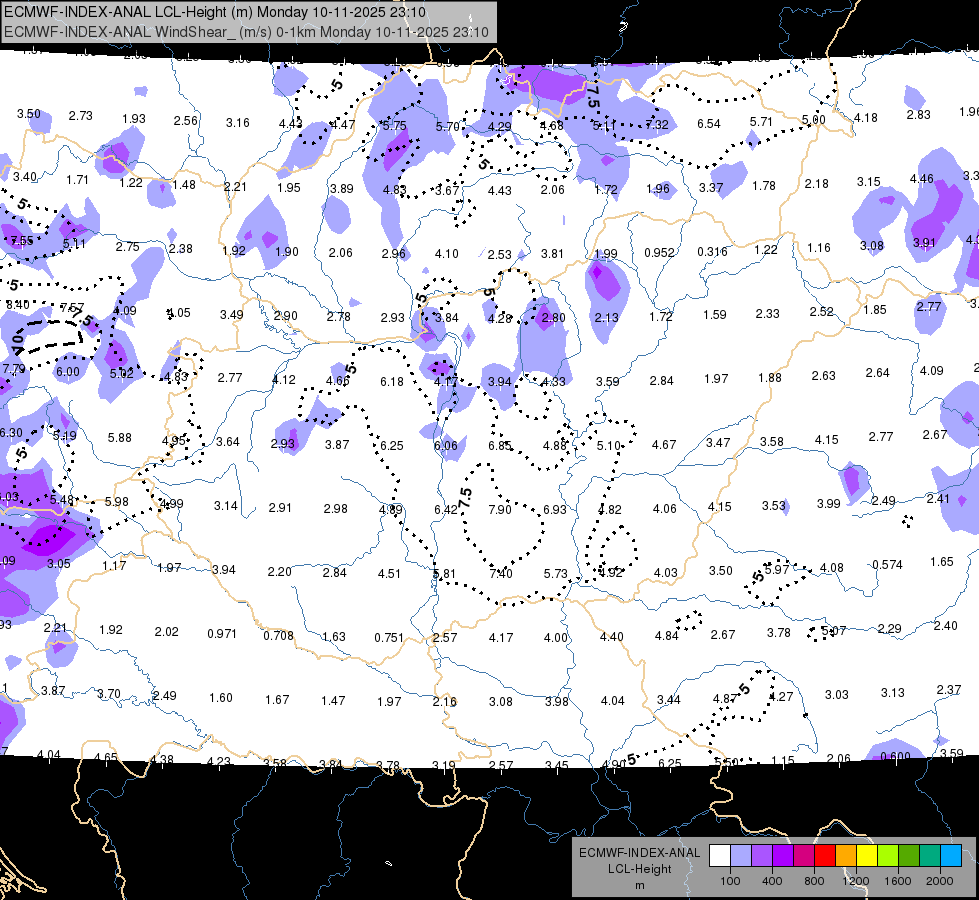
Task: Click the sky blue legend swatch
Action: [x=951, y=856]
